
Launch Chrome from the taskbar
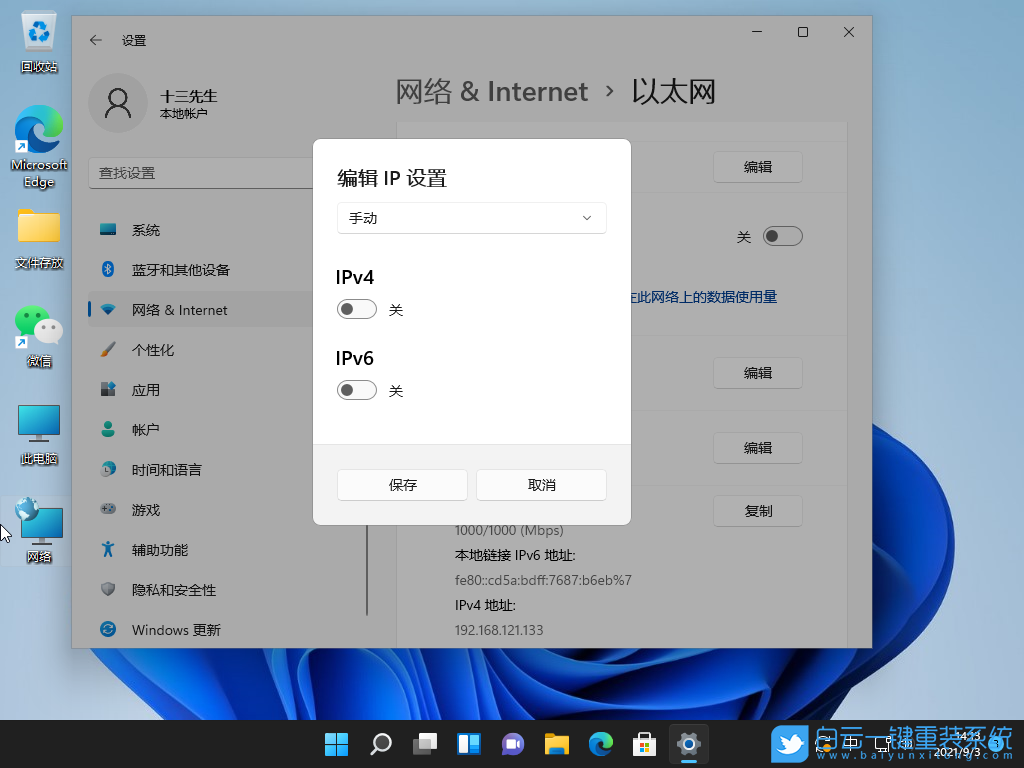pyautogui.click(x=600, y=744)
